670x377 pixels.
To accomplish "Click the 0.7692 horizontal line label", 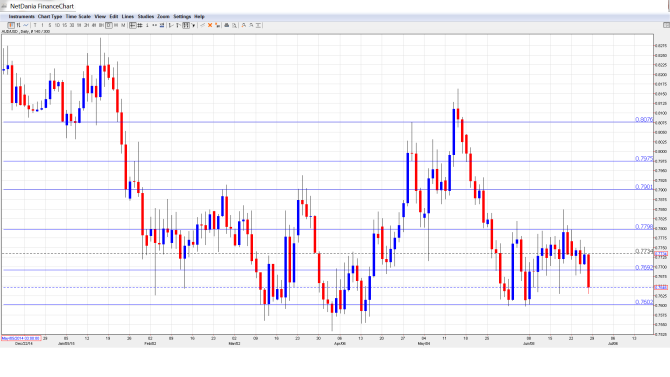I will [x=644, y=268].
